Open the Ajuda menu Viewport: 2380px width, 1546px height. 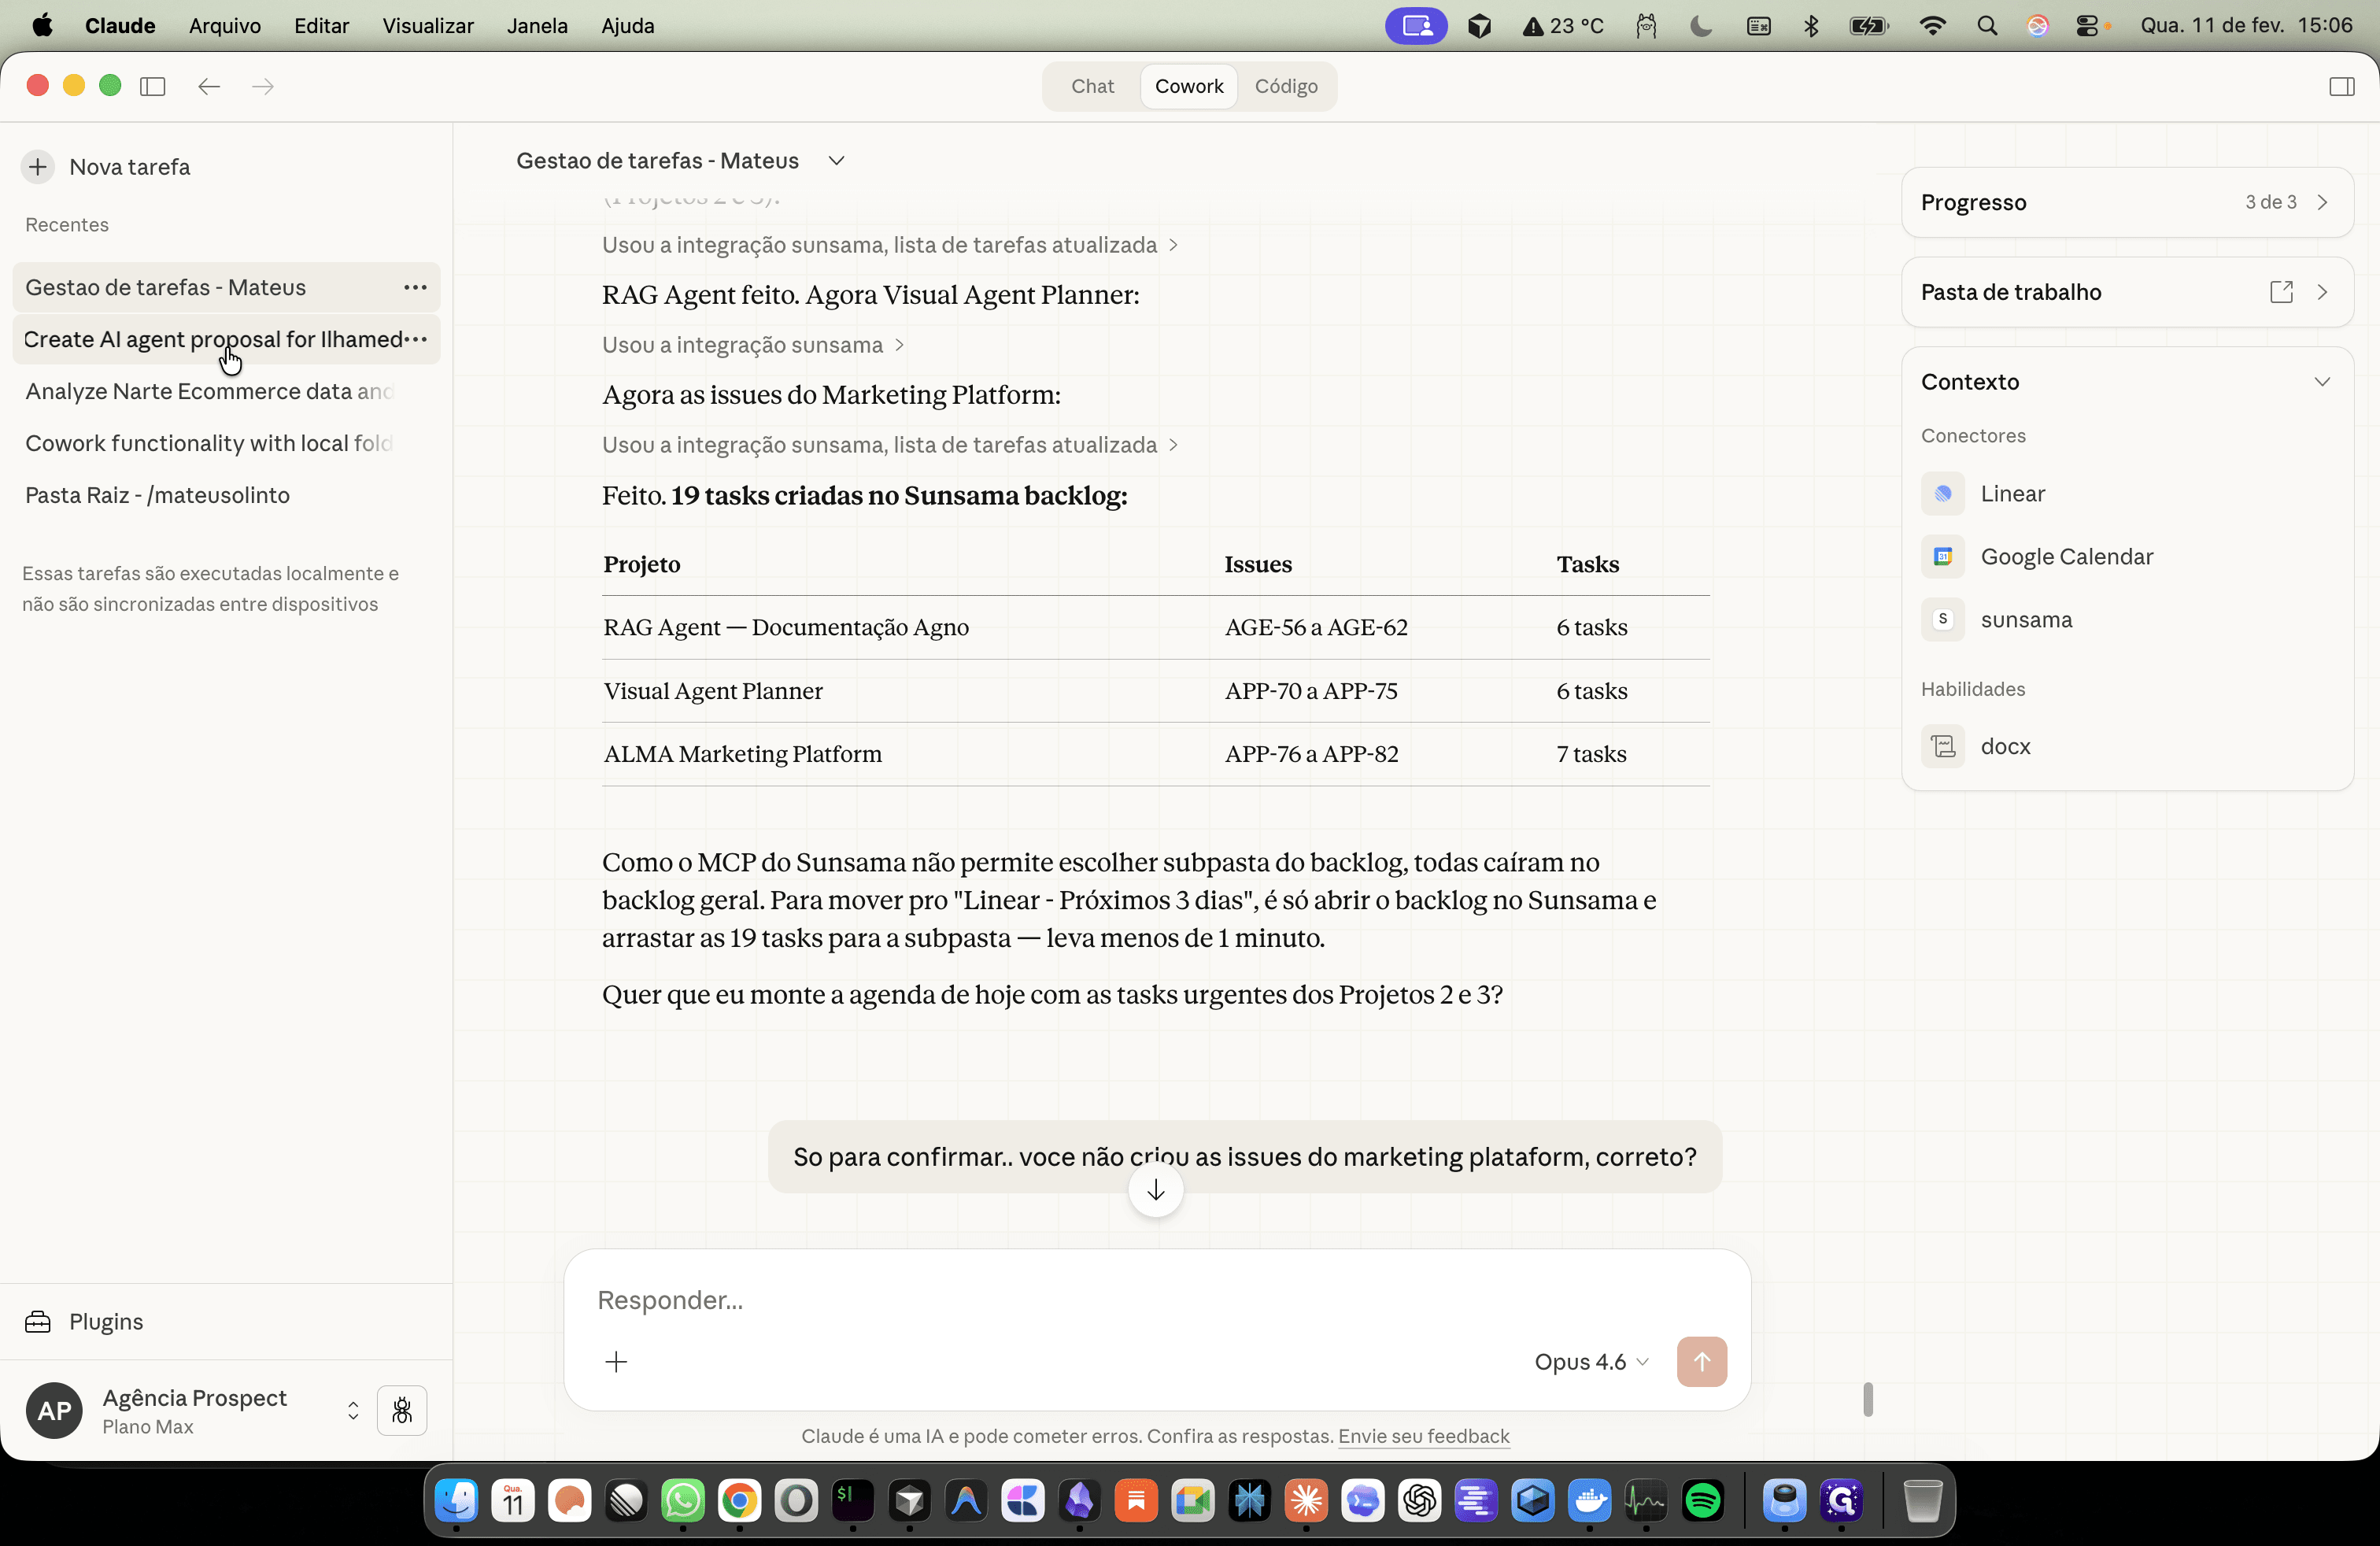click(627, 26)
